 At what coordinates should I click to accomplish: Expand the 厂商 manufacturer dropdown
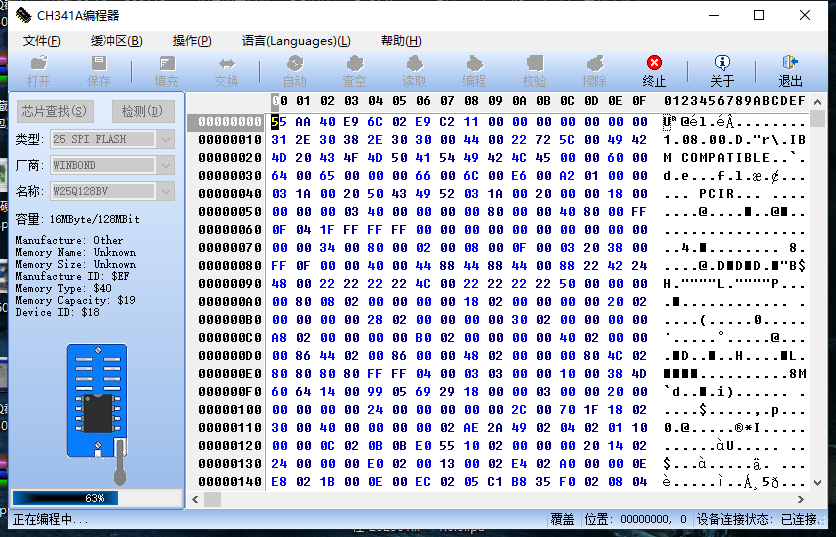[166, 165]
